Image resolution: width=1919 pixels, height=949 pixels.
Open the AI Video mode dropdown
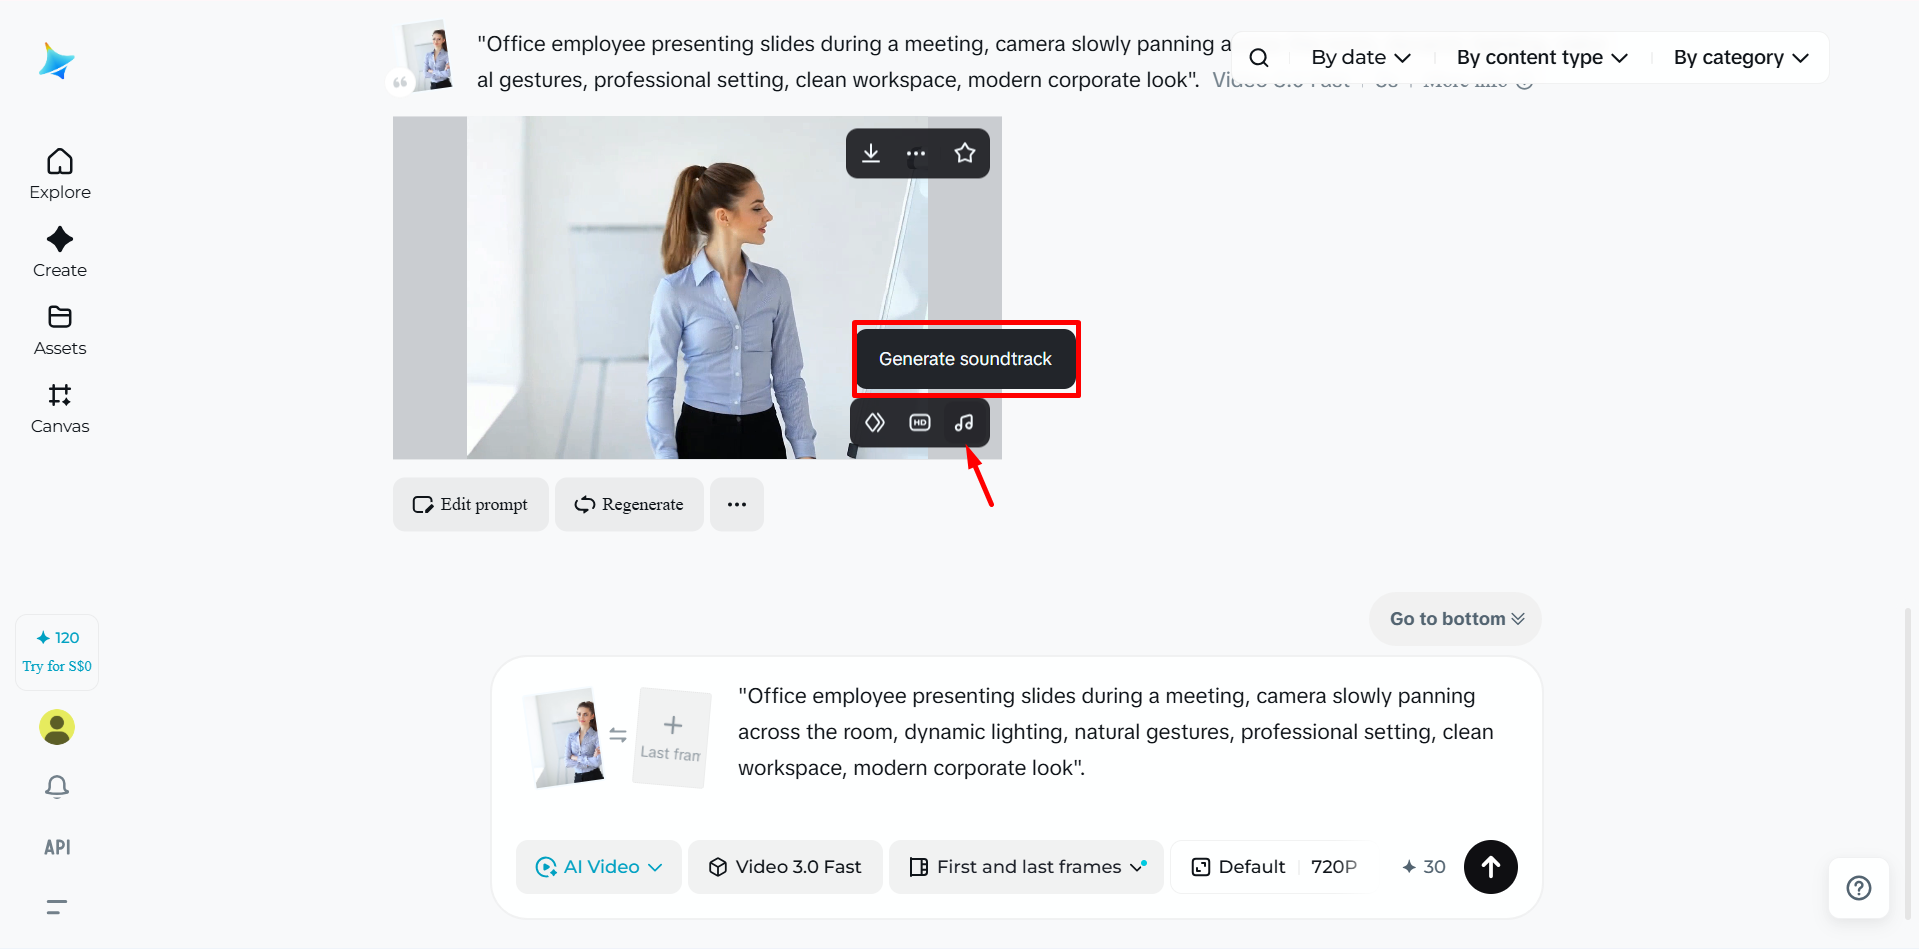pos(599,867)
